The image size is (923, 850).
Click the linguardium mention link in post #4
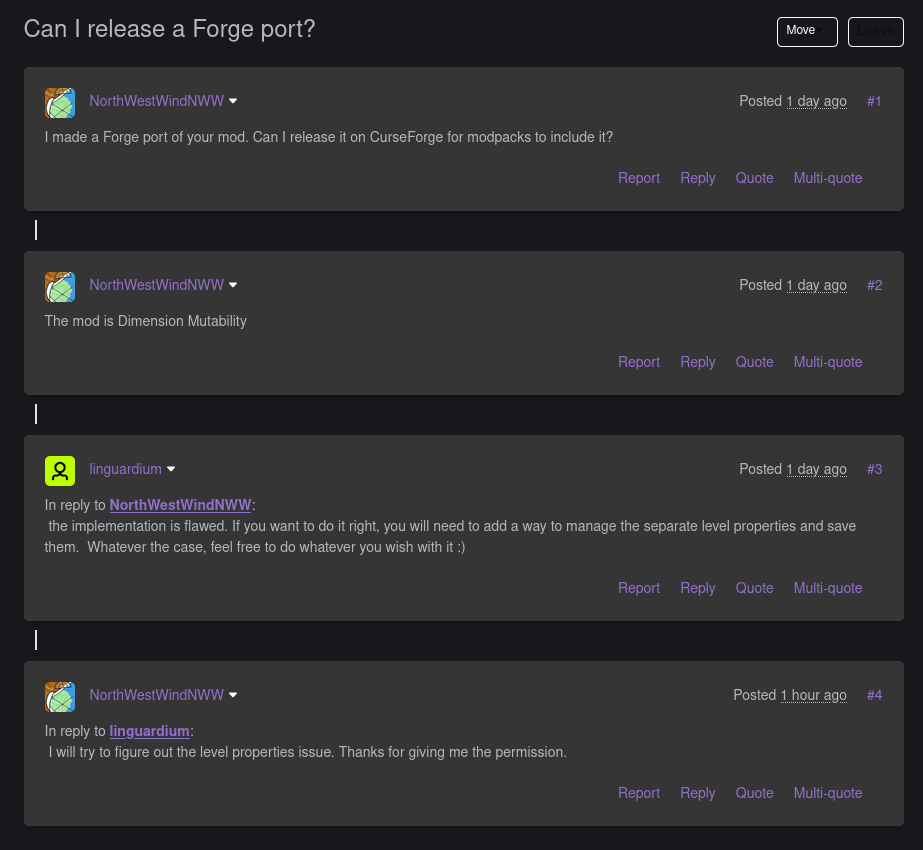click(149, 731)
